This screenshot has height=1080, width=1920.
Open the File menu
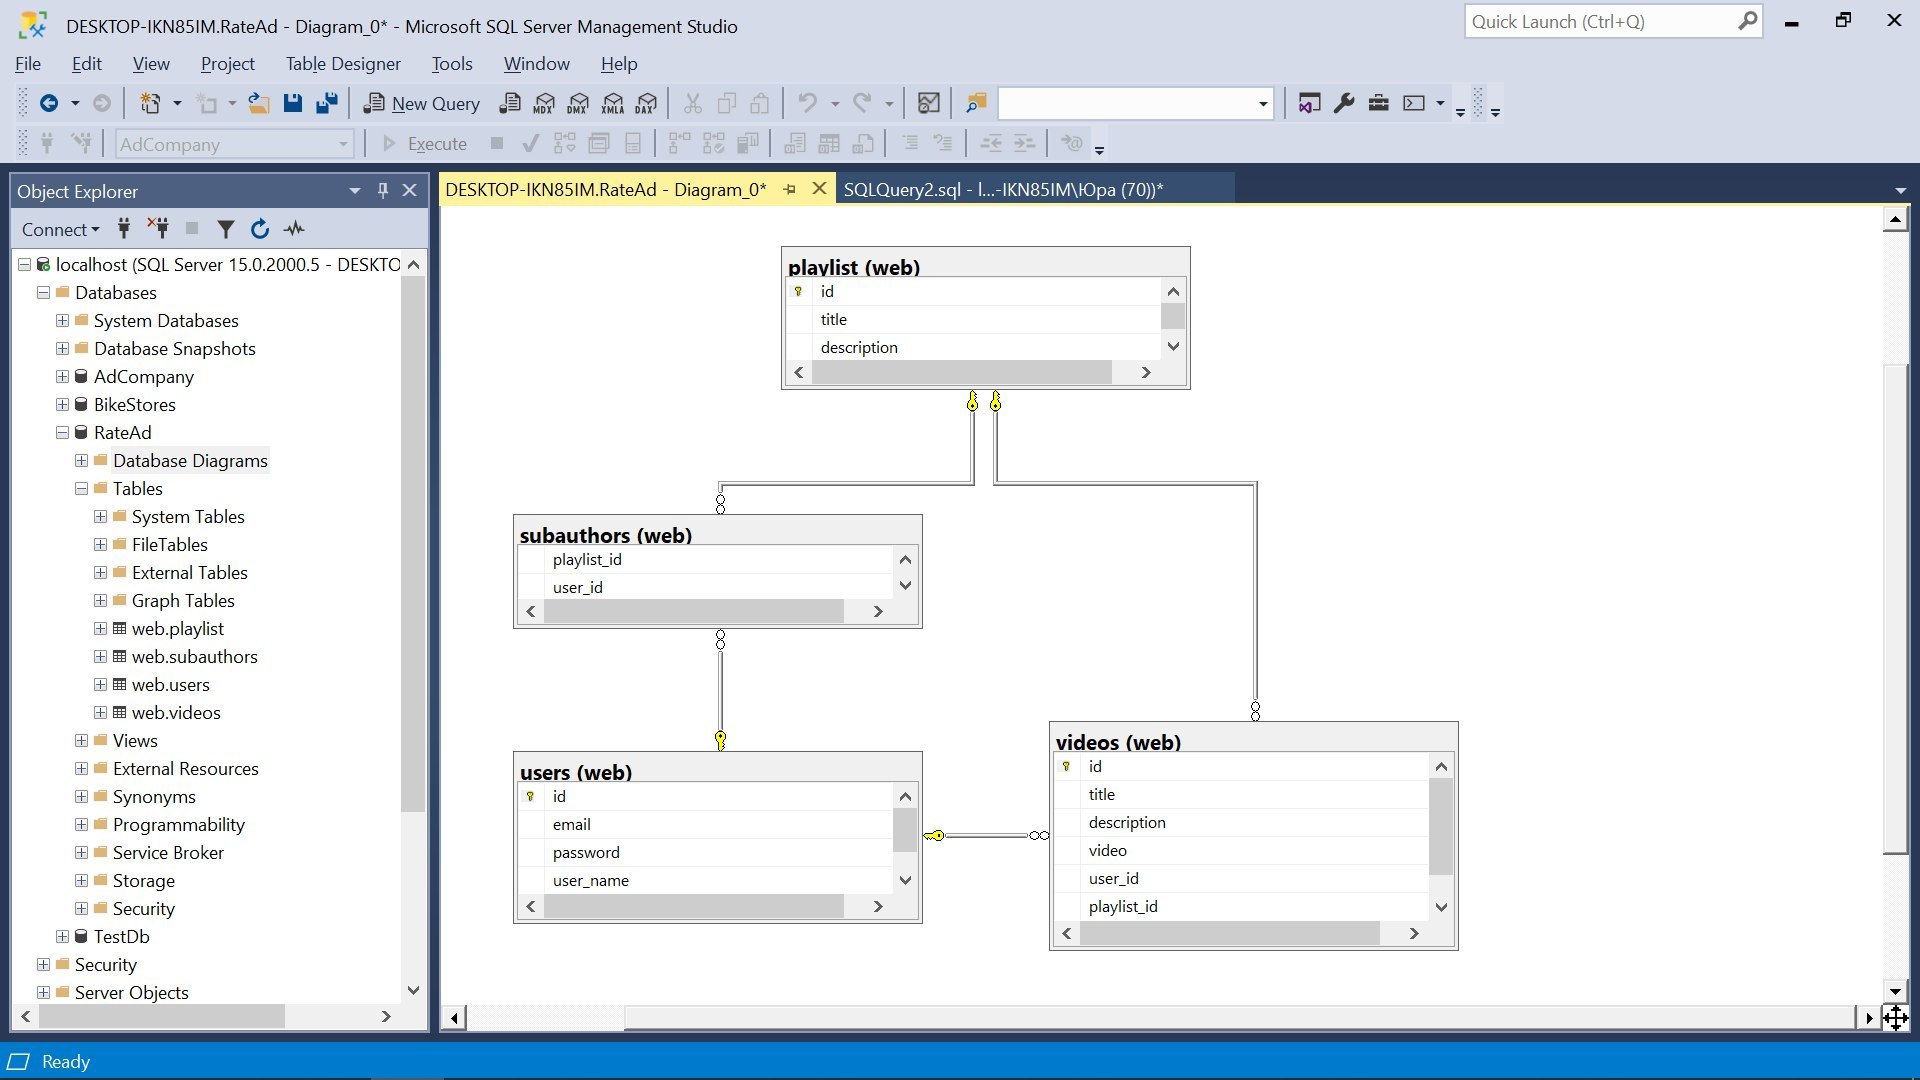(x=28, y=64)
